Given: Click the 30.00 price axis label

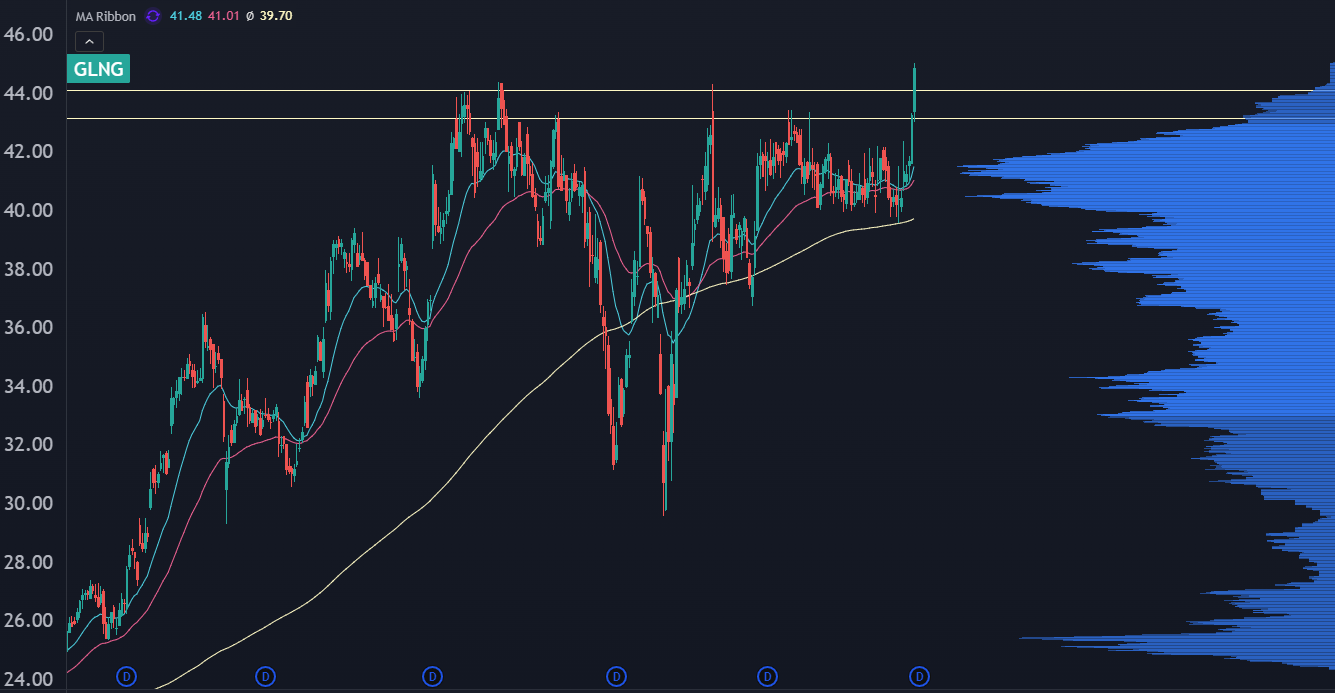Looking at the screenshot, I should [28, 503].
